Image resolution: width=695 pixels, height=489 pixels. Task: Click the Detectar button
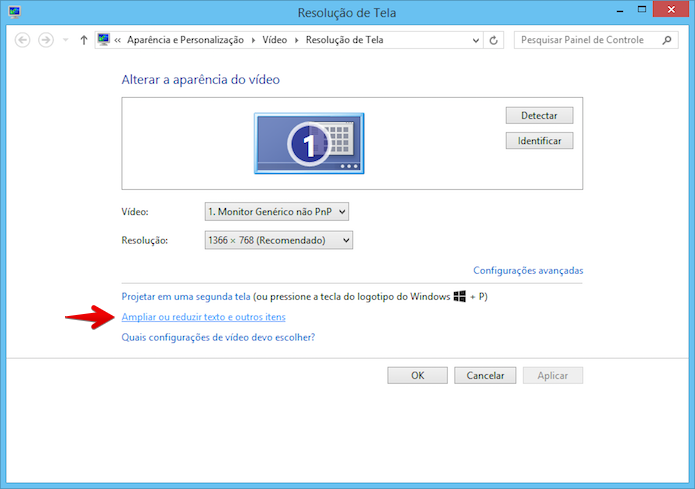click(x=539, y=115)
